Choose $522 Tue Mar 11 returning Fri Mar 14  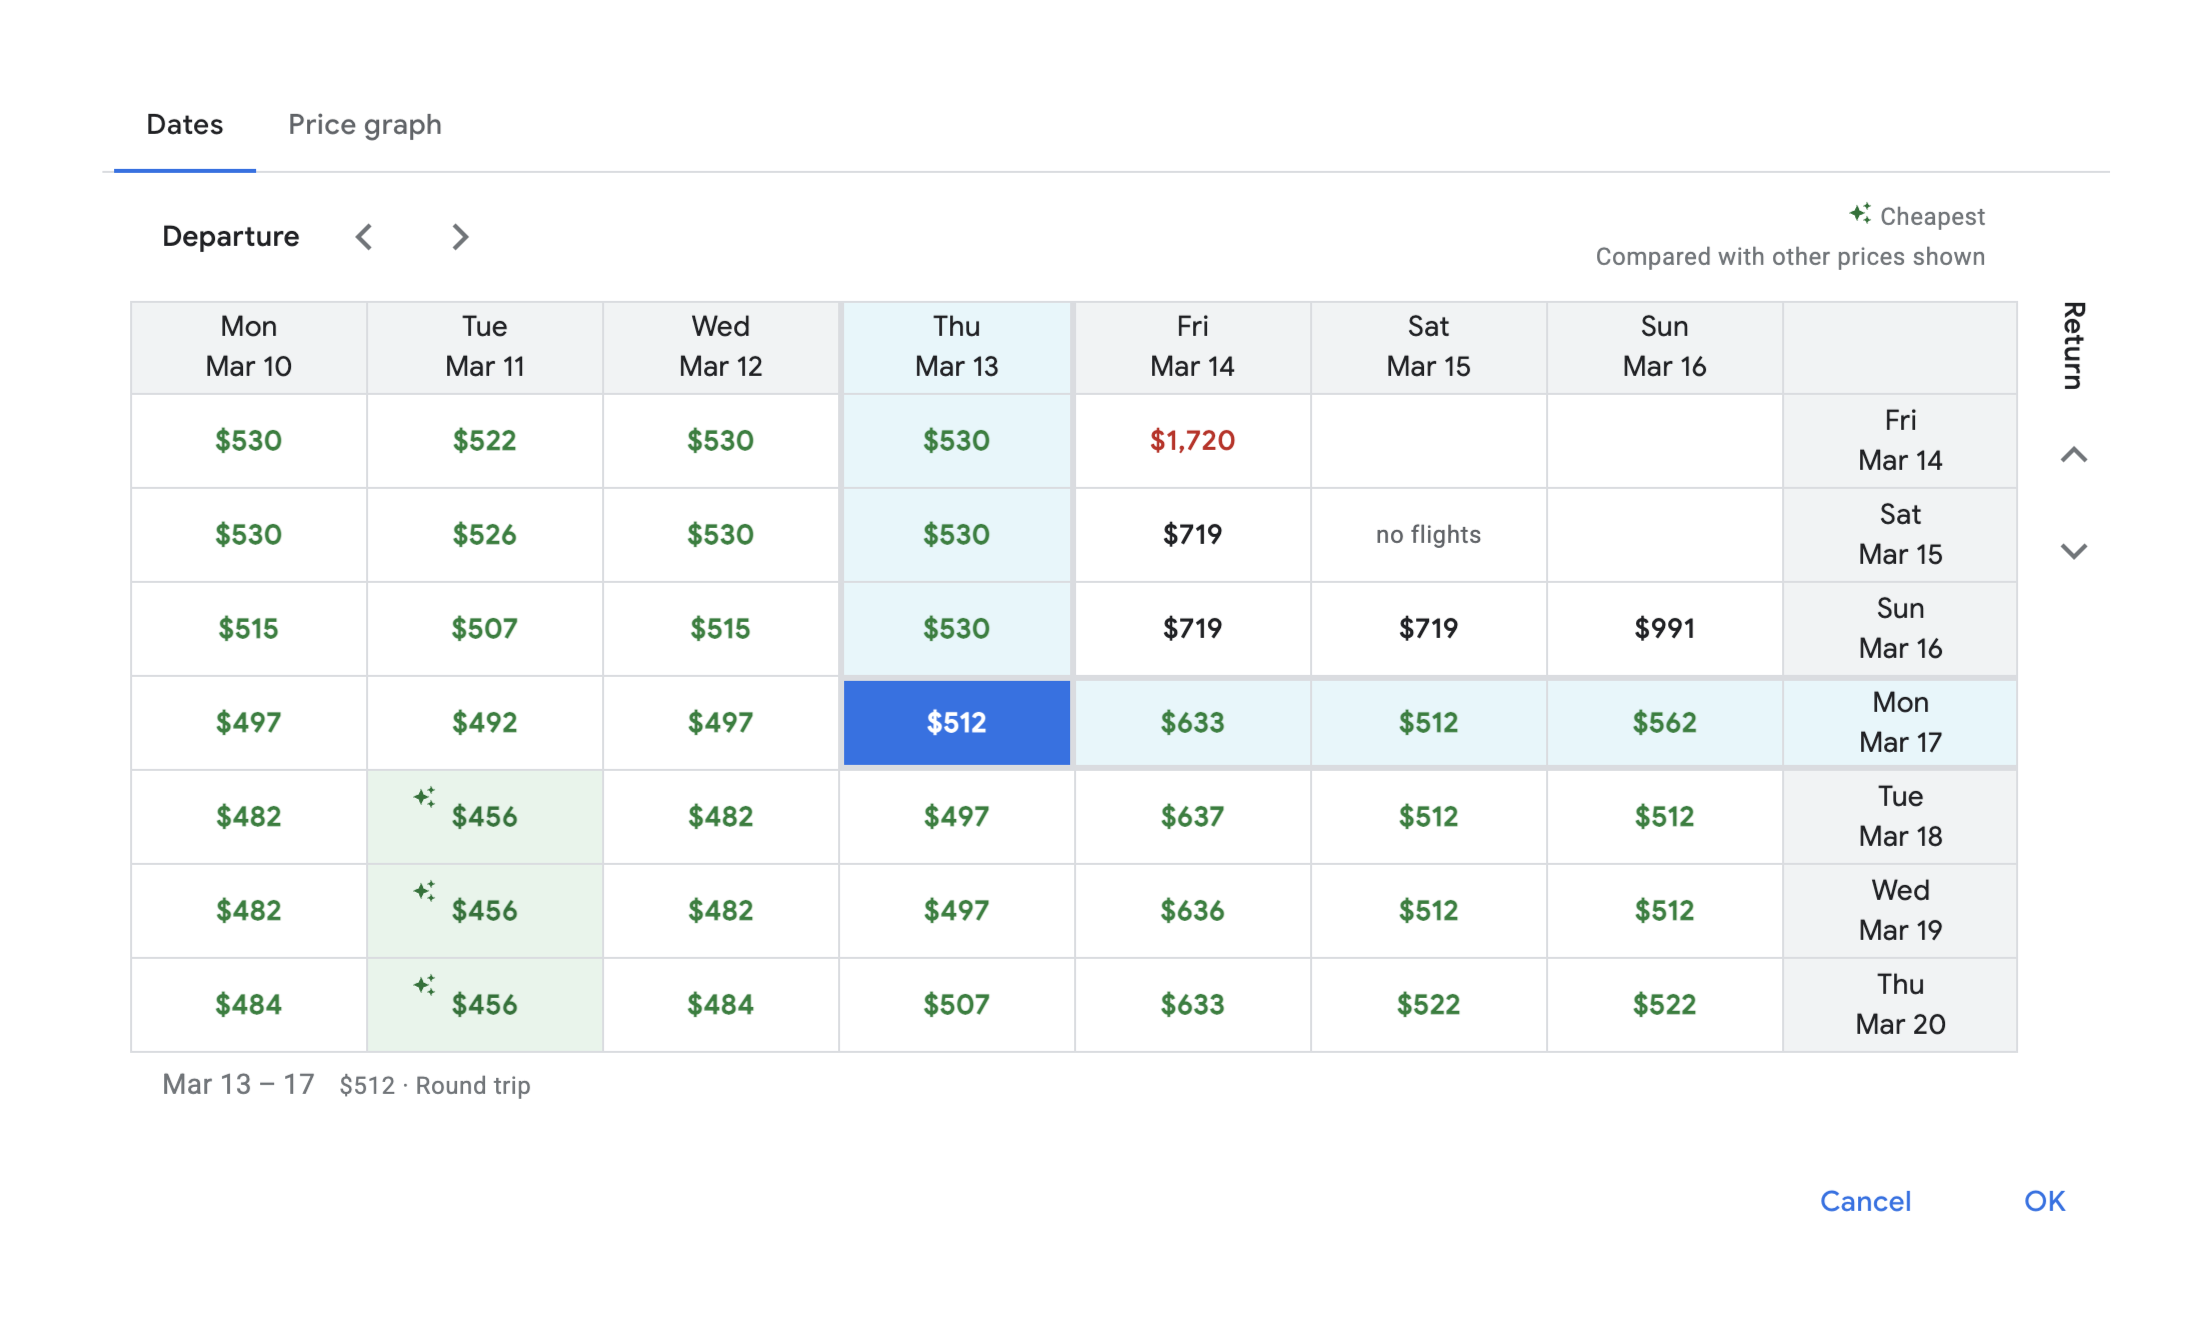pyautogui.click(x=485, y=441)
